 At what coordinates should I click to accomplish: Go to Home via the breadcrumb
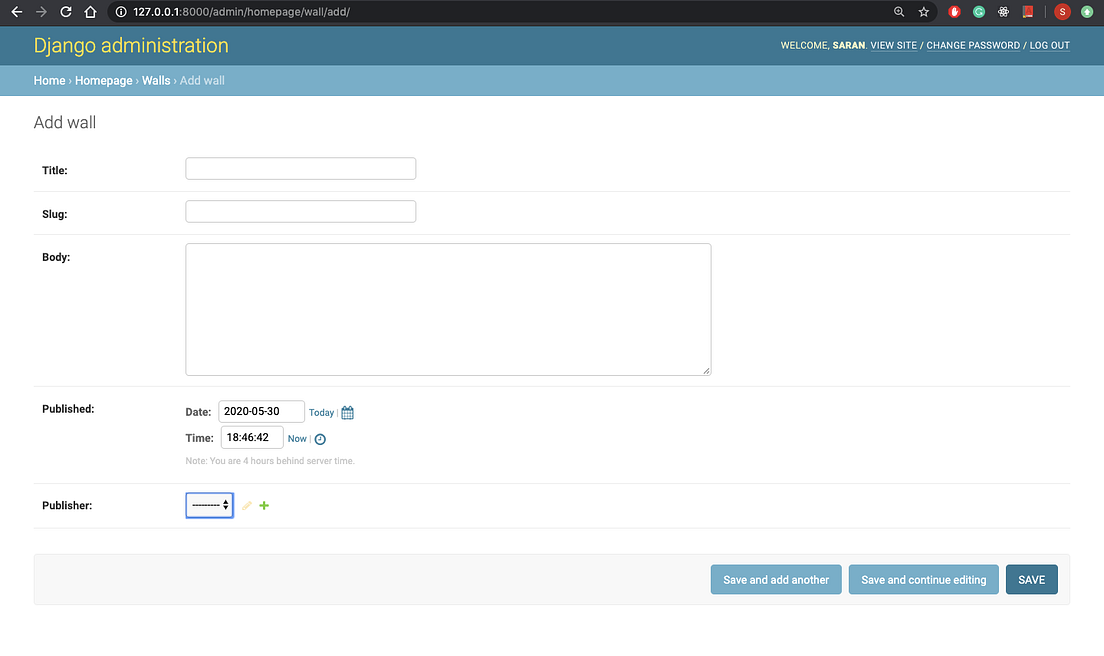49,80
